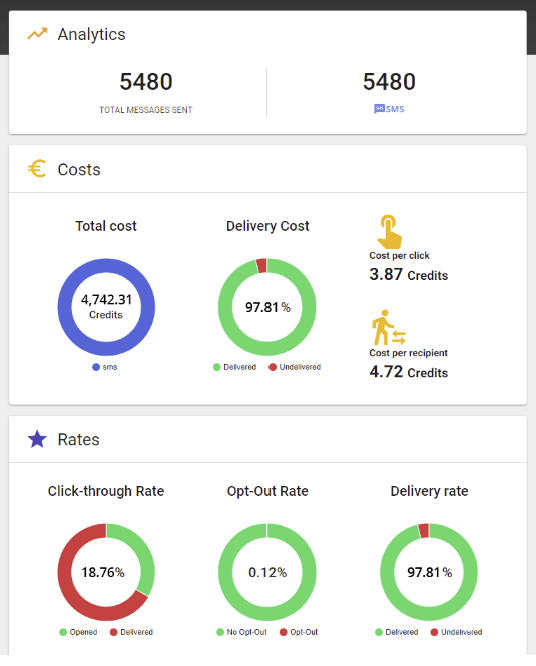Click the Analytics trending arrow icon
The height and width of the screenshot is (666, 536).
point(37,34)
